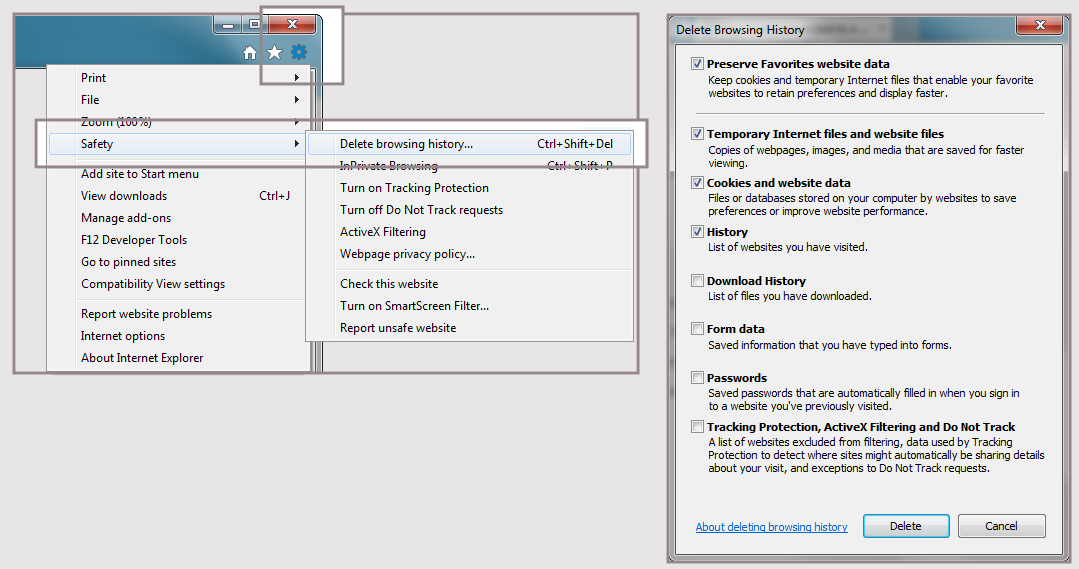
Task: Choose Internet options from the menu
Action: click(123, 336)
